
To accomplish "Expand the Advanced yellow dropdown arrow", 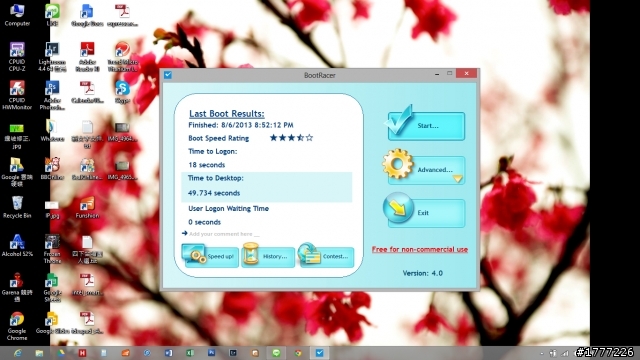I will [458, 179].
